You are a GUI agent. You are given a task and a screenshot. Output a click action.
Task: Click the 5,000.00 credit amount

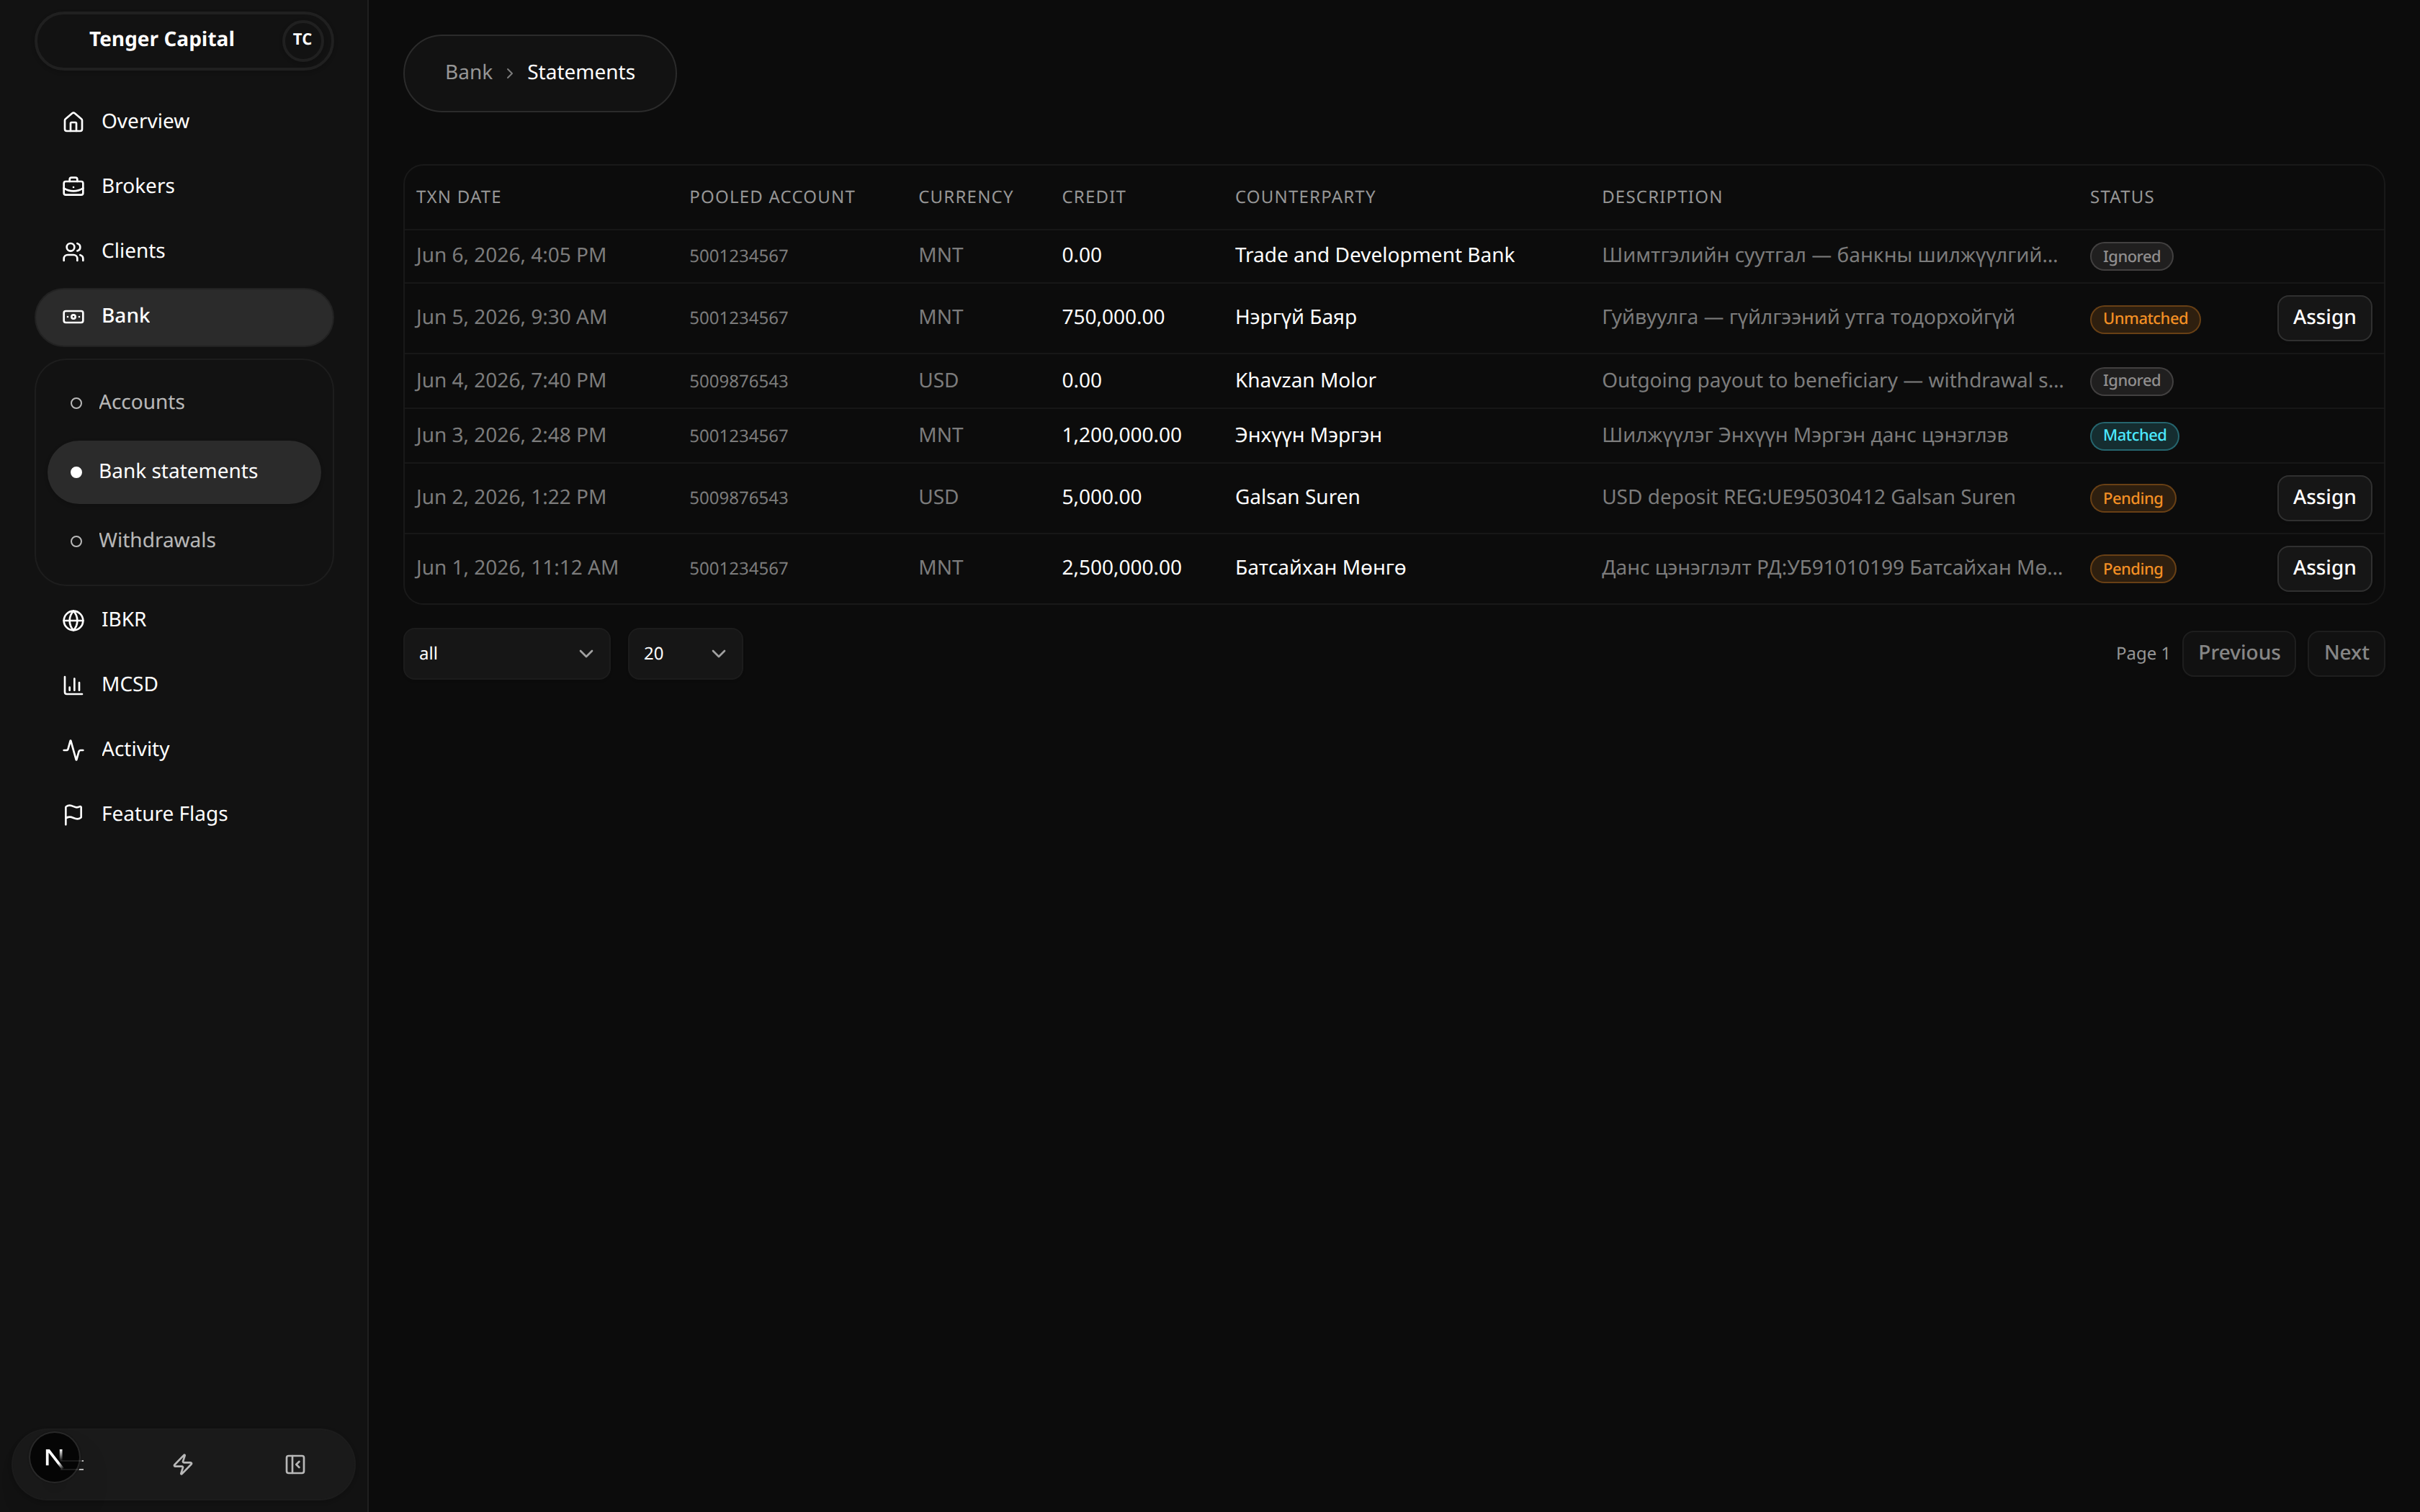pos(1101,498)
